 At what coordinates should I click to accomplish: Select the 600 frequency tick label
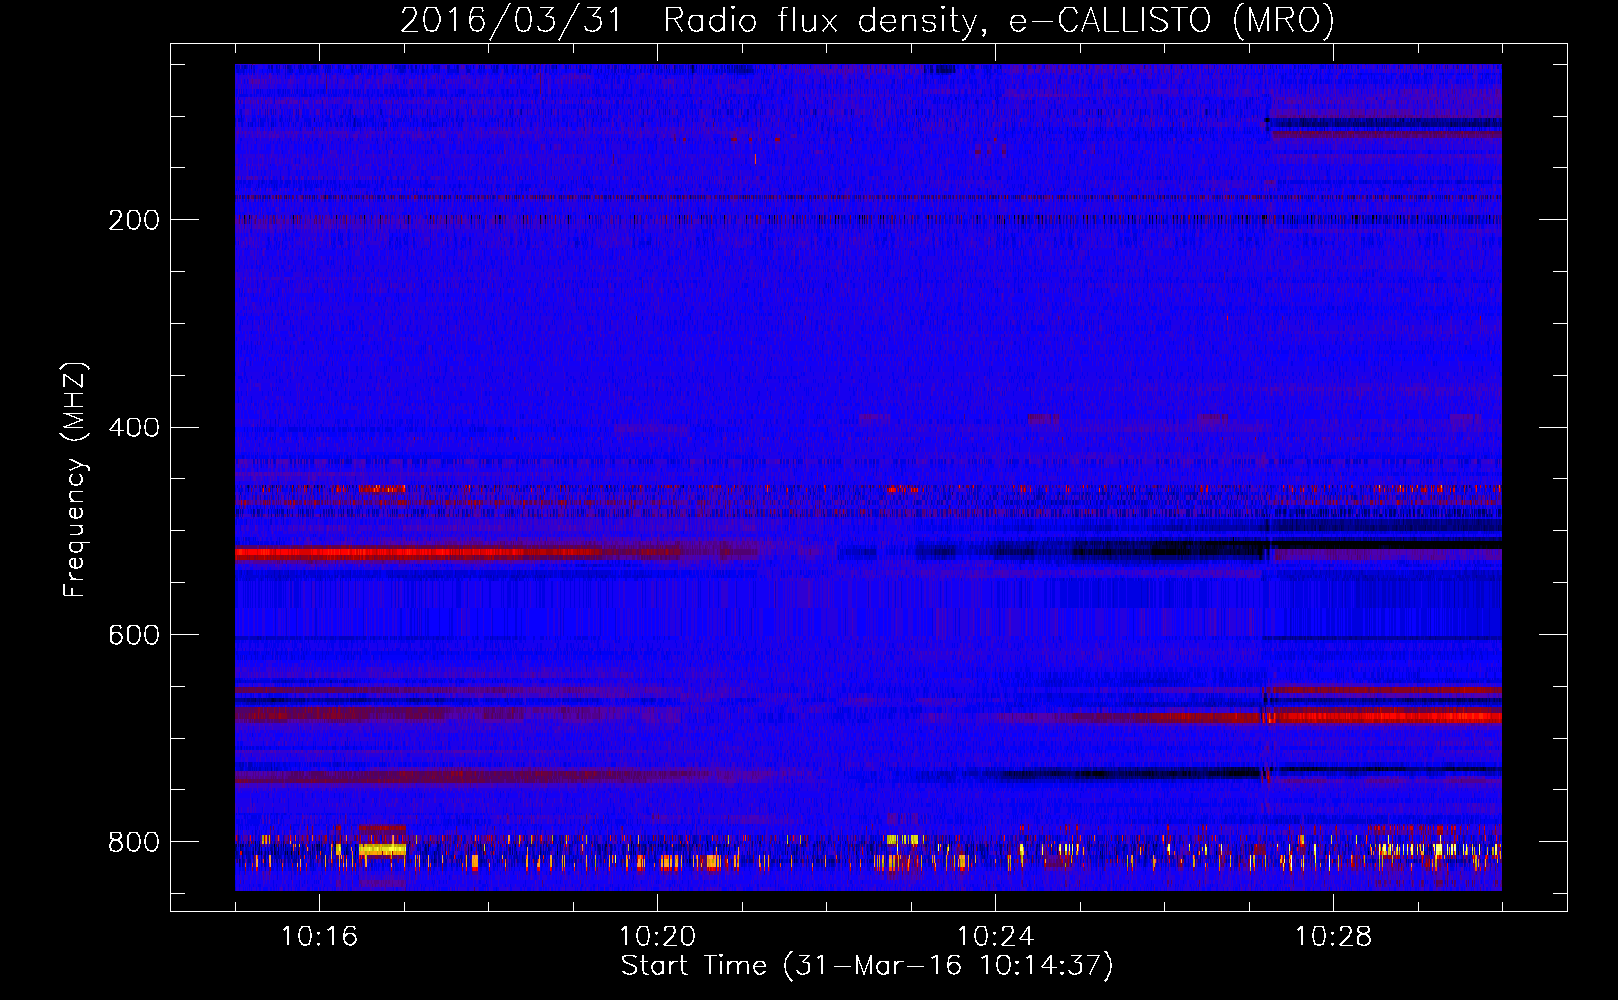coord(134,636)
